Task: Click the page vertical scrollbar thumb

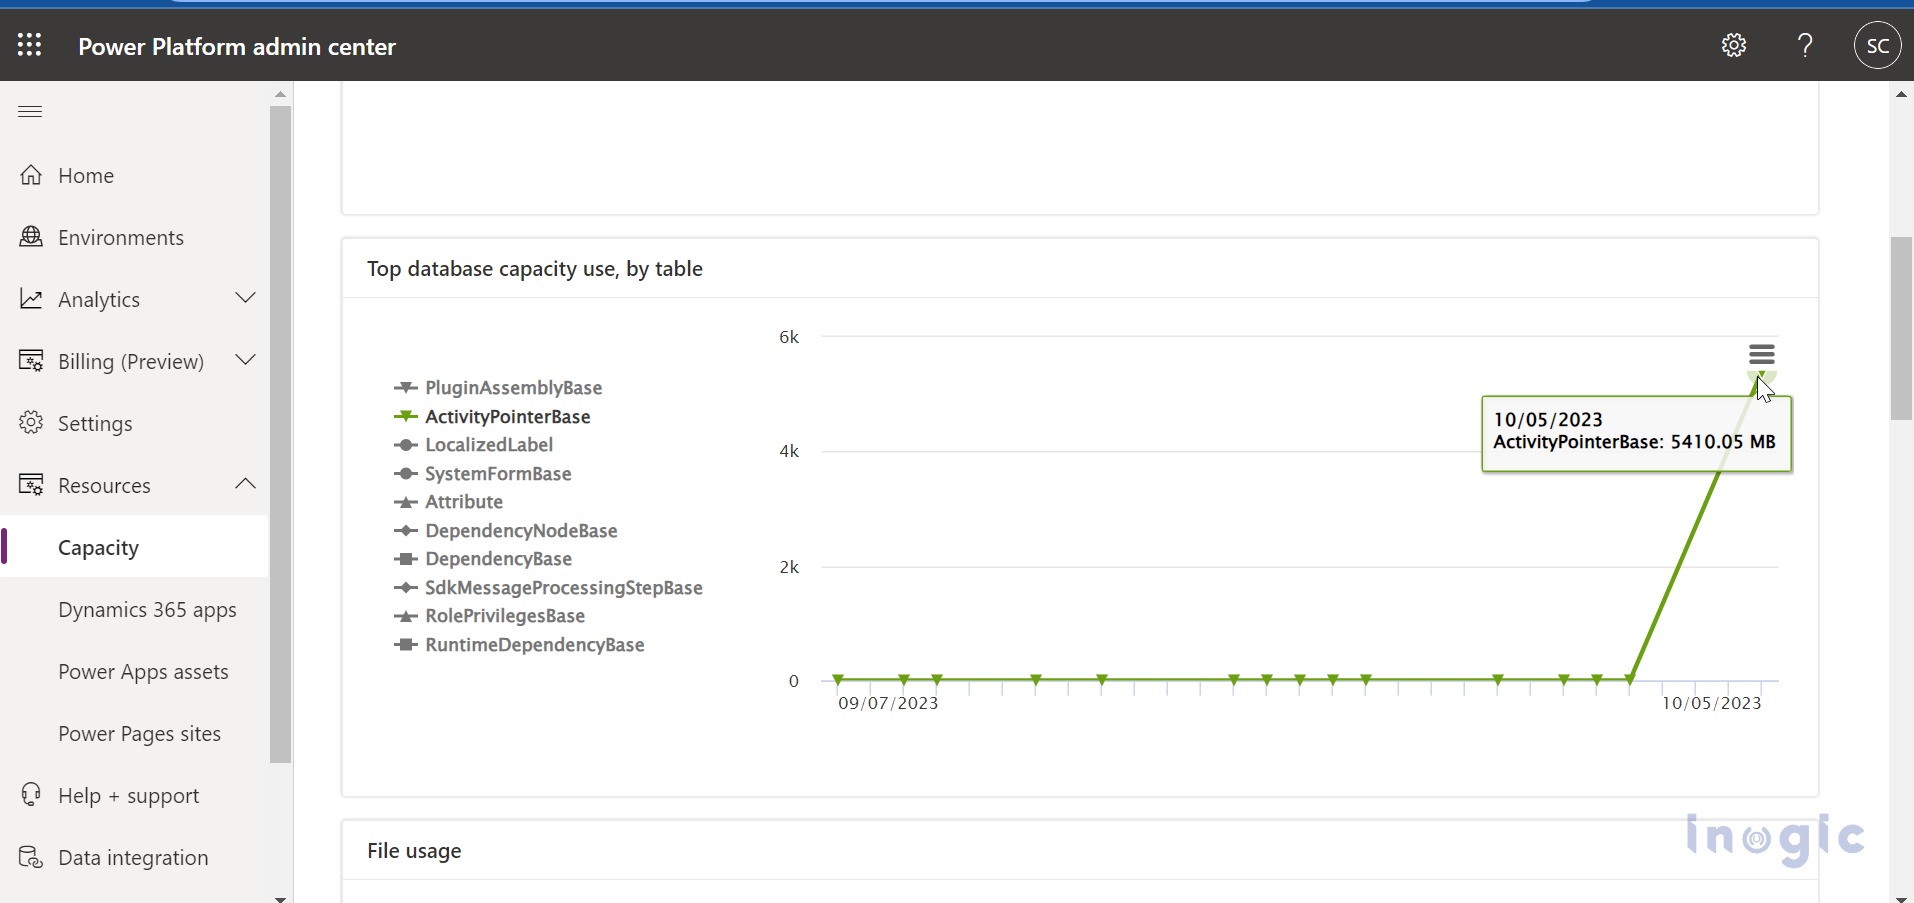Action: [1901, 329]
